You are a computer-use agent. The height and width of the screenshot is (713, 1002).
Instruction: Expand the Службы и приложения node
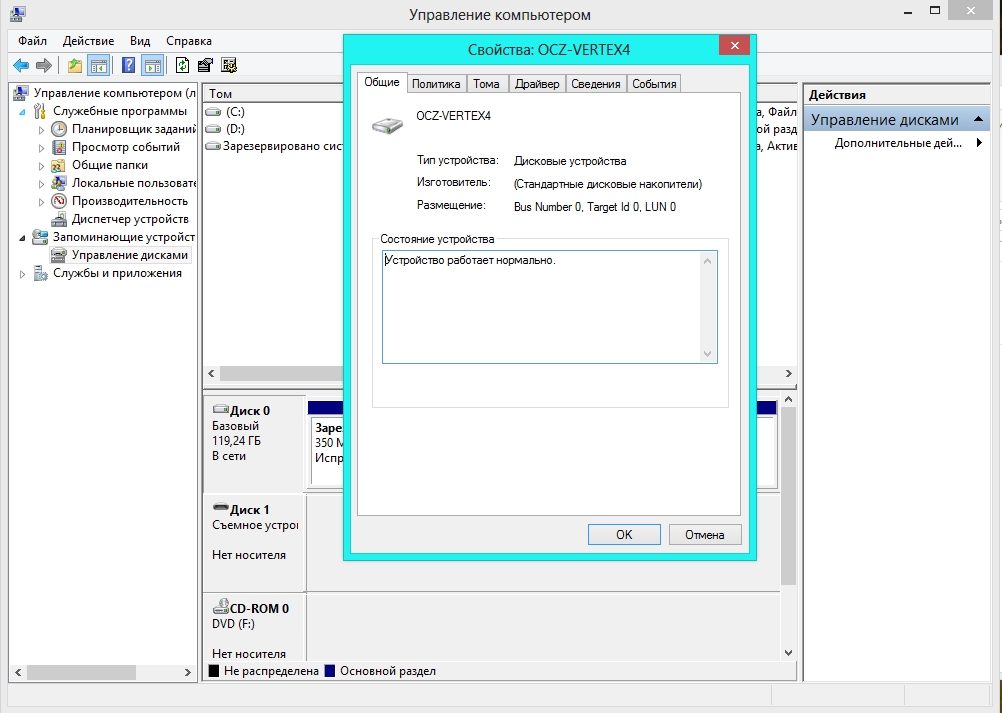click(x=23, y=273)
